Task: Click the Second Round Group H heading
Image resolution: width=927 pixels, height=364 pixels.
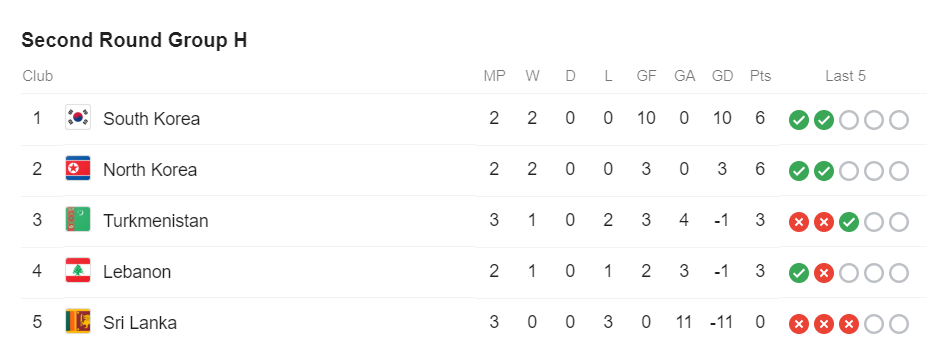Action: (x=134, y=40)
